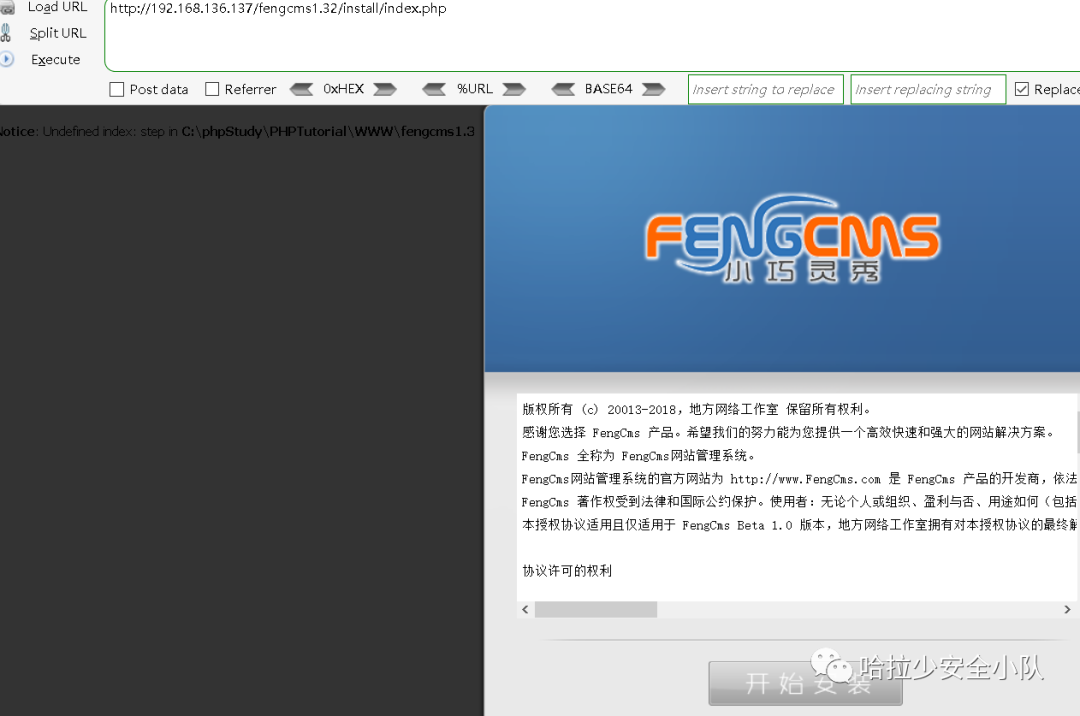Click the '协议许可的权利' heading text
The height and width of the screenshot is (716, 1080).
(567, 571)
